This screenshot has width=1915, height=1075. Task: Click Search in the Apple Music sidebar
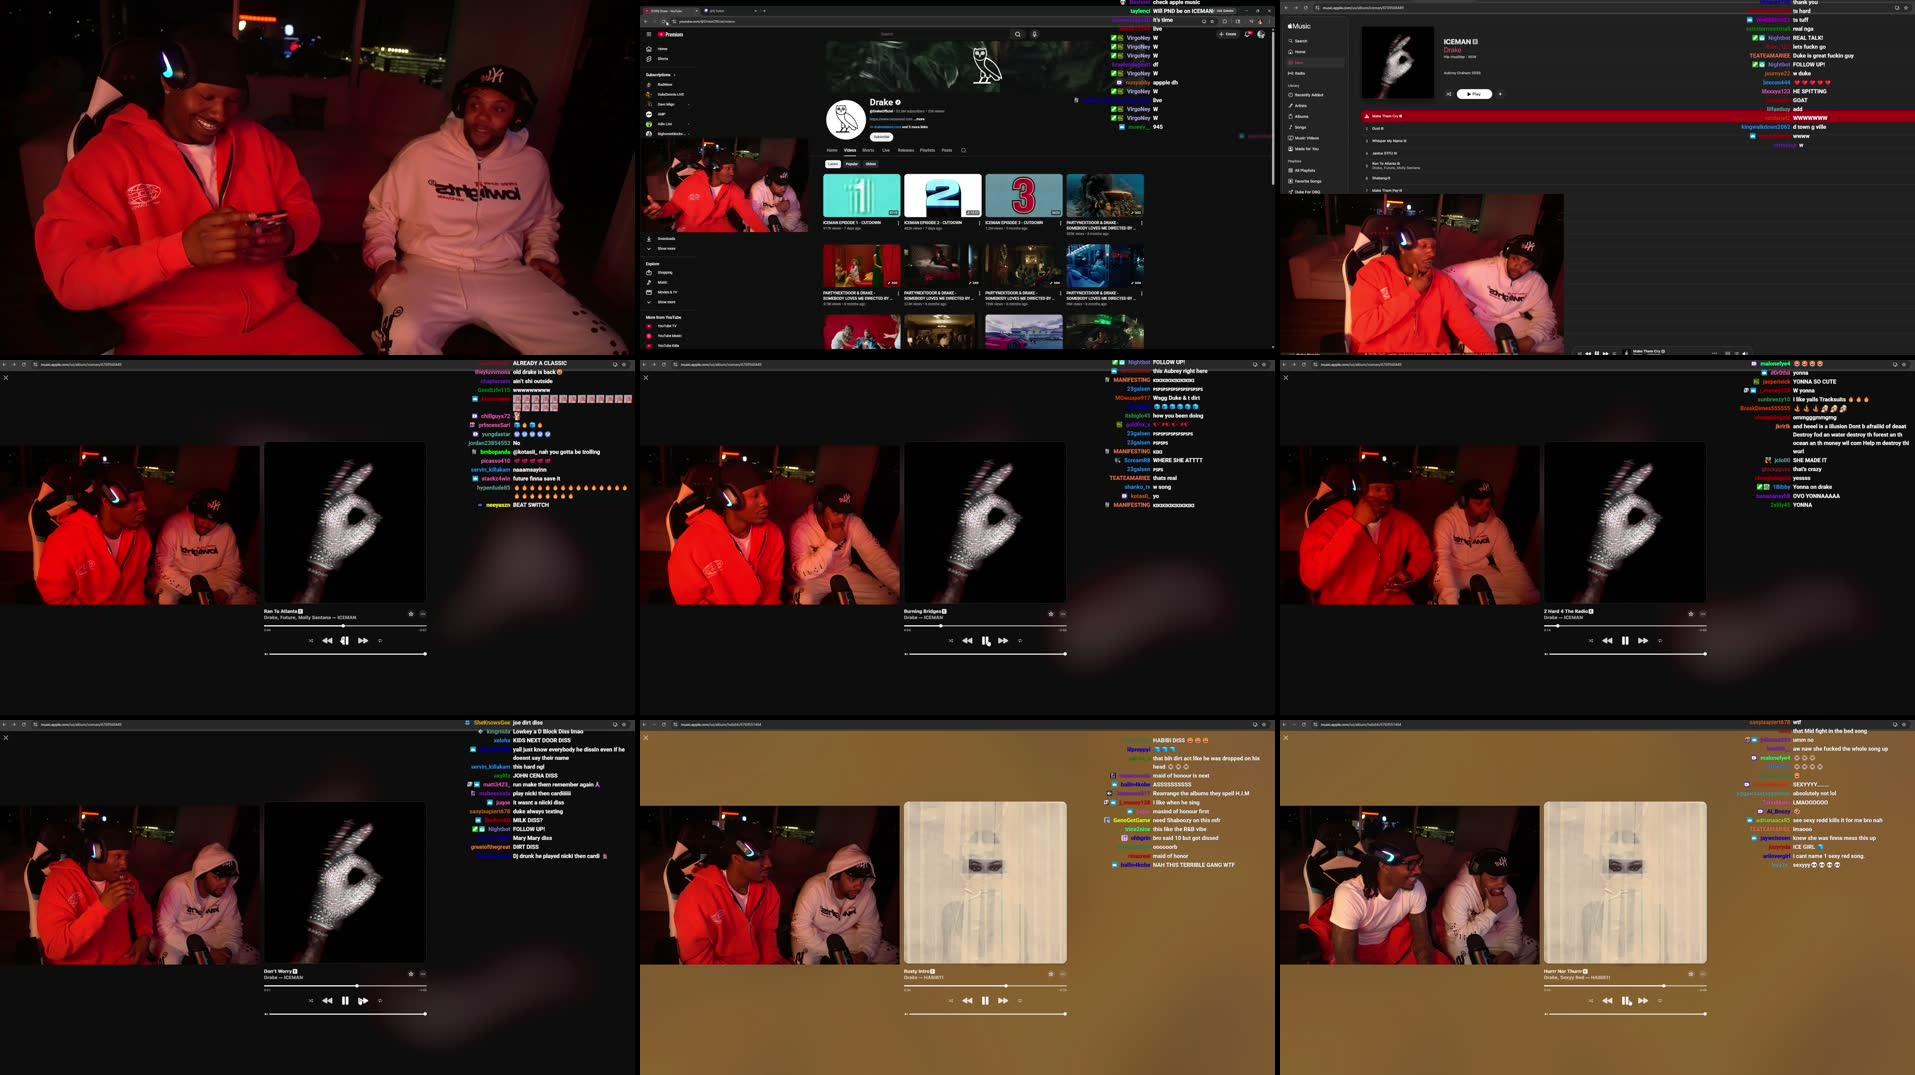pyautogui.click(x=1297, y=41)
